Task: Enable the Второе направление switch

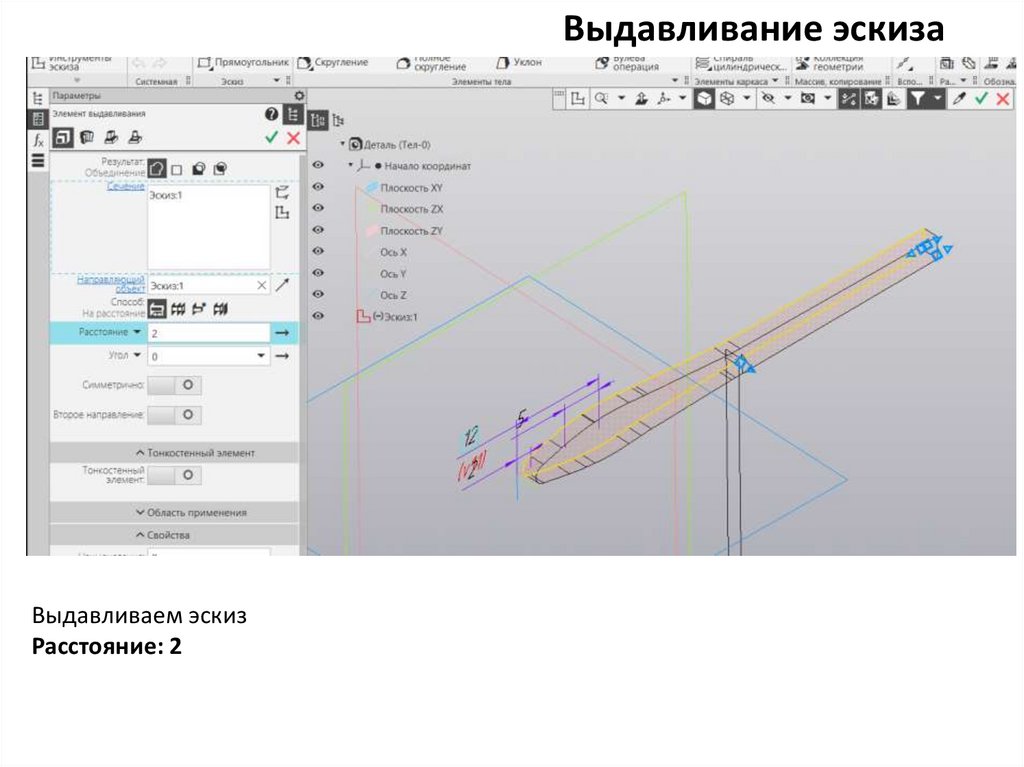Action: (176, 414)
